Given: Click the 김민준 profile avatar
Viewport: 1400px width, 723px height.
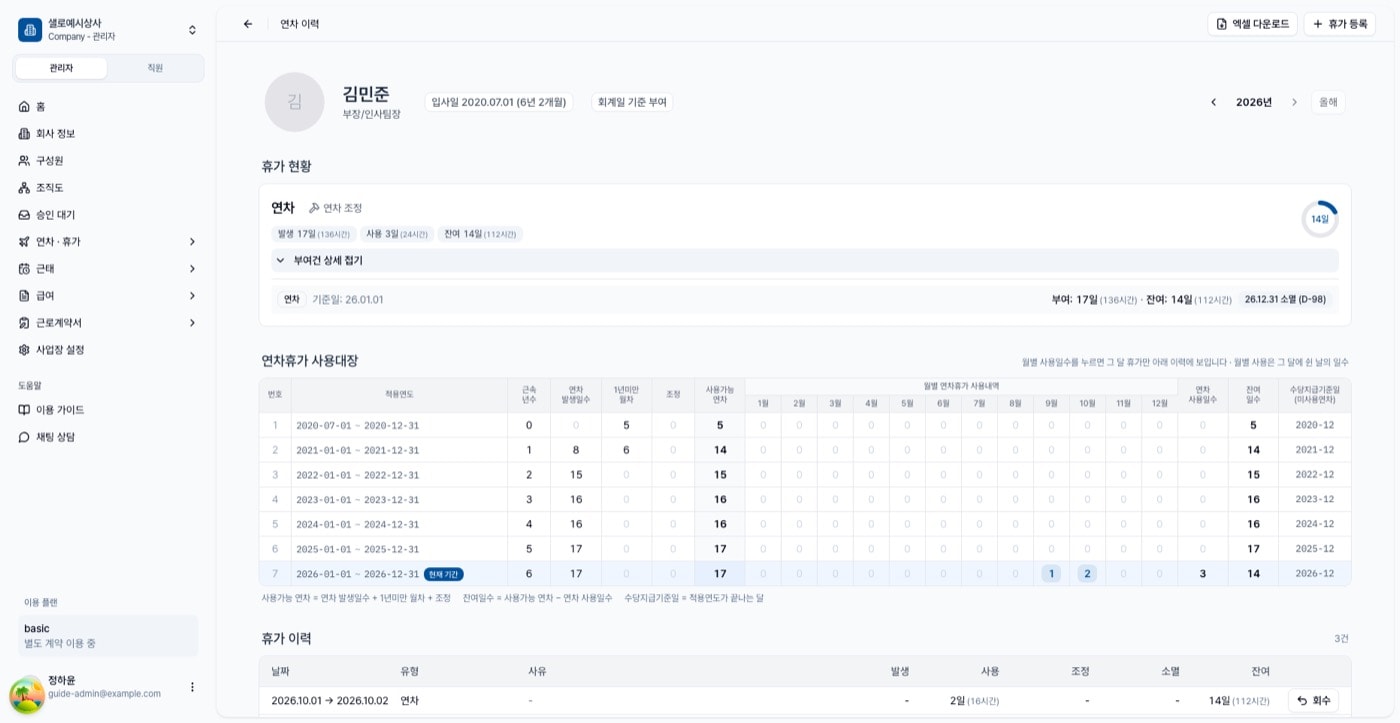Looking at the screenshot, I should 294,102.
